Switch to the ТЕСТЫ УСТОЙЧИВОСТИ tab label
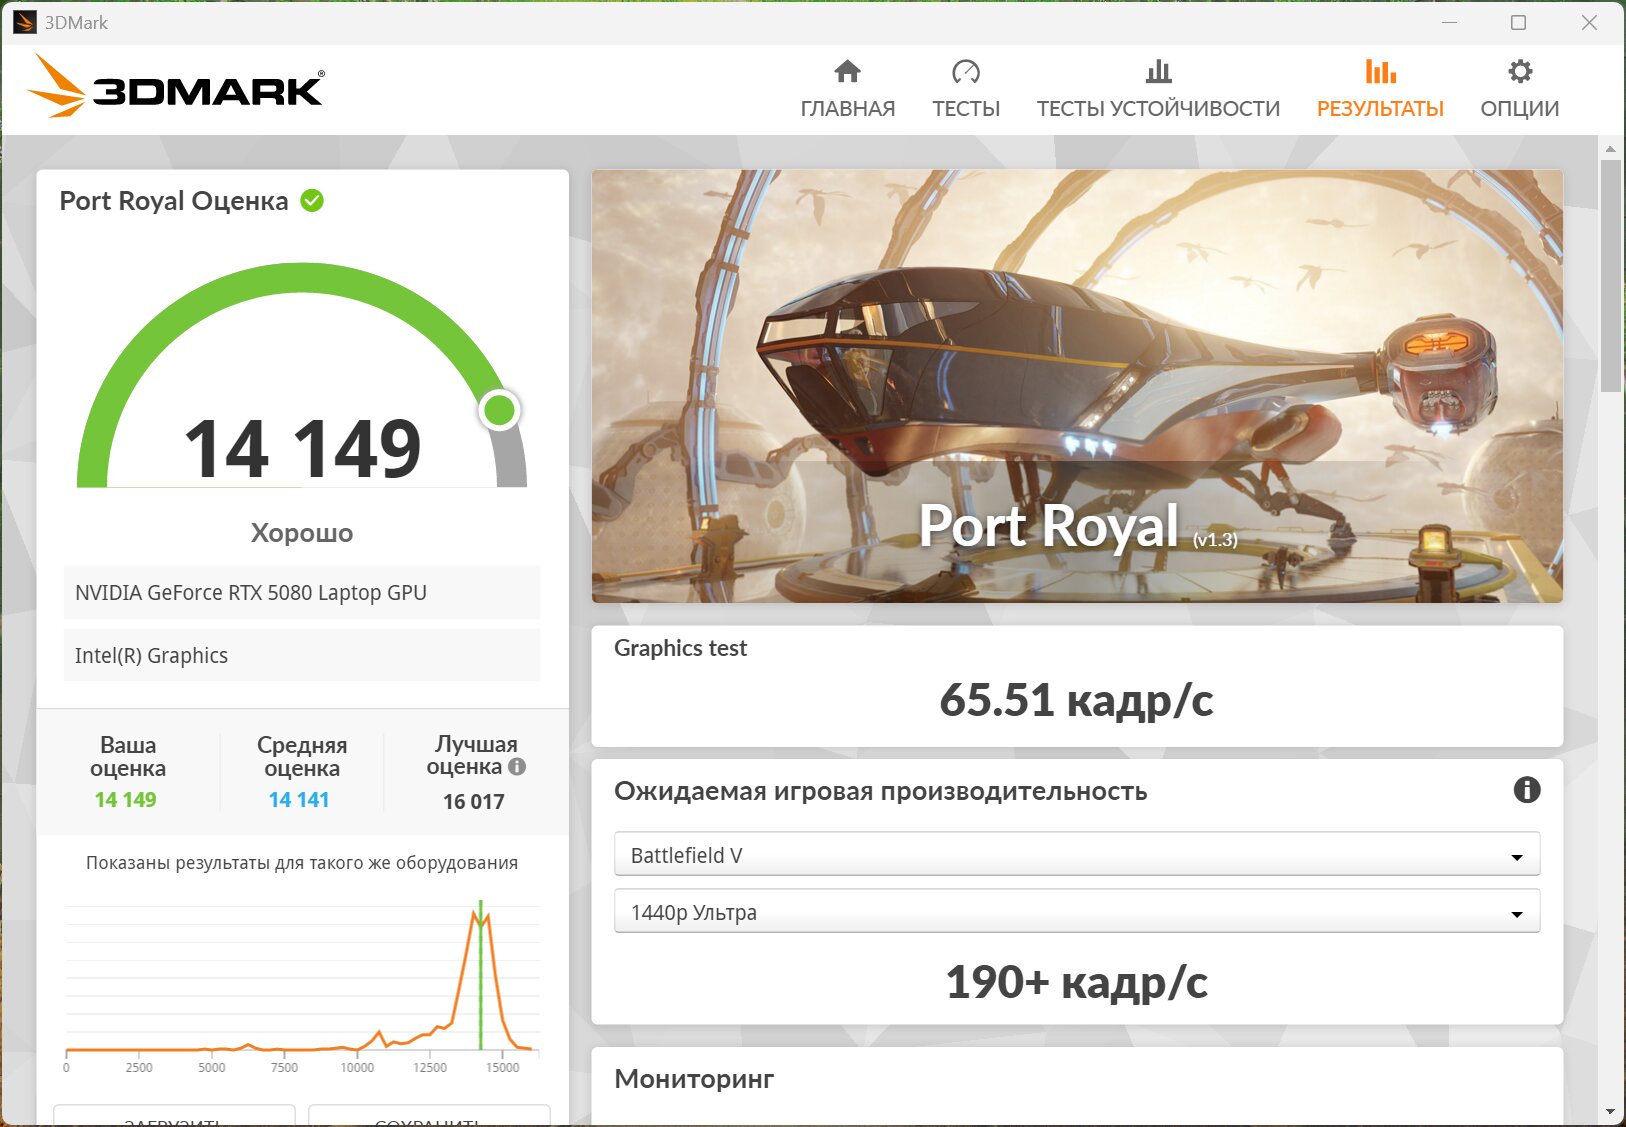The width and height of the screenshot is (1626, 1127). (1158, 109)
